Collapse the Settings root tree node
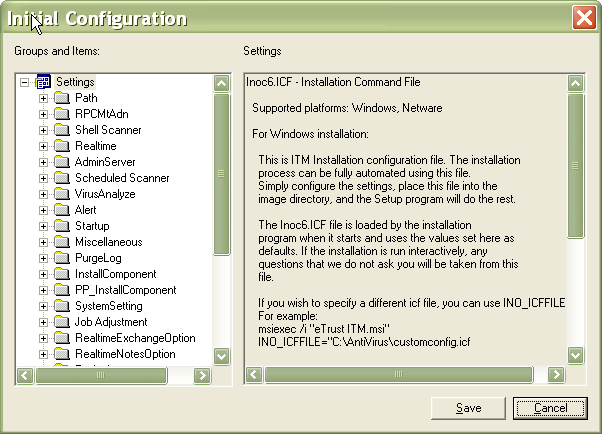Viewport: 602px width, 434px height. coord(24,82)
